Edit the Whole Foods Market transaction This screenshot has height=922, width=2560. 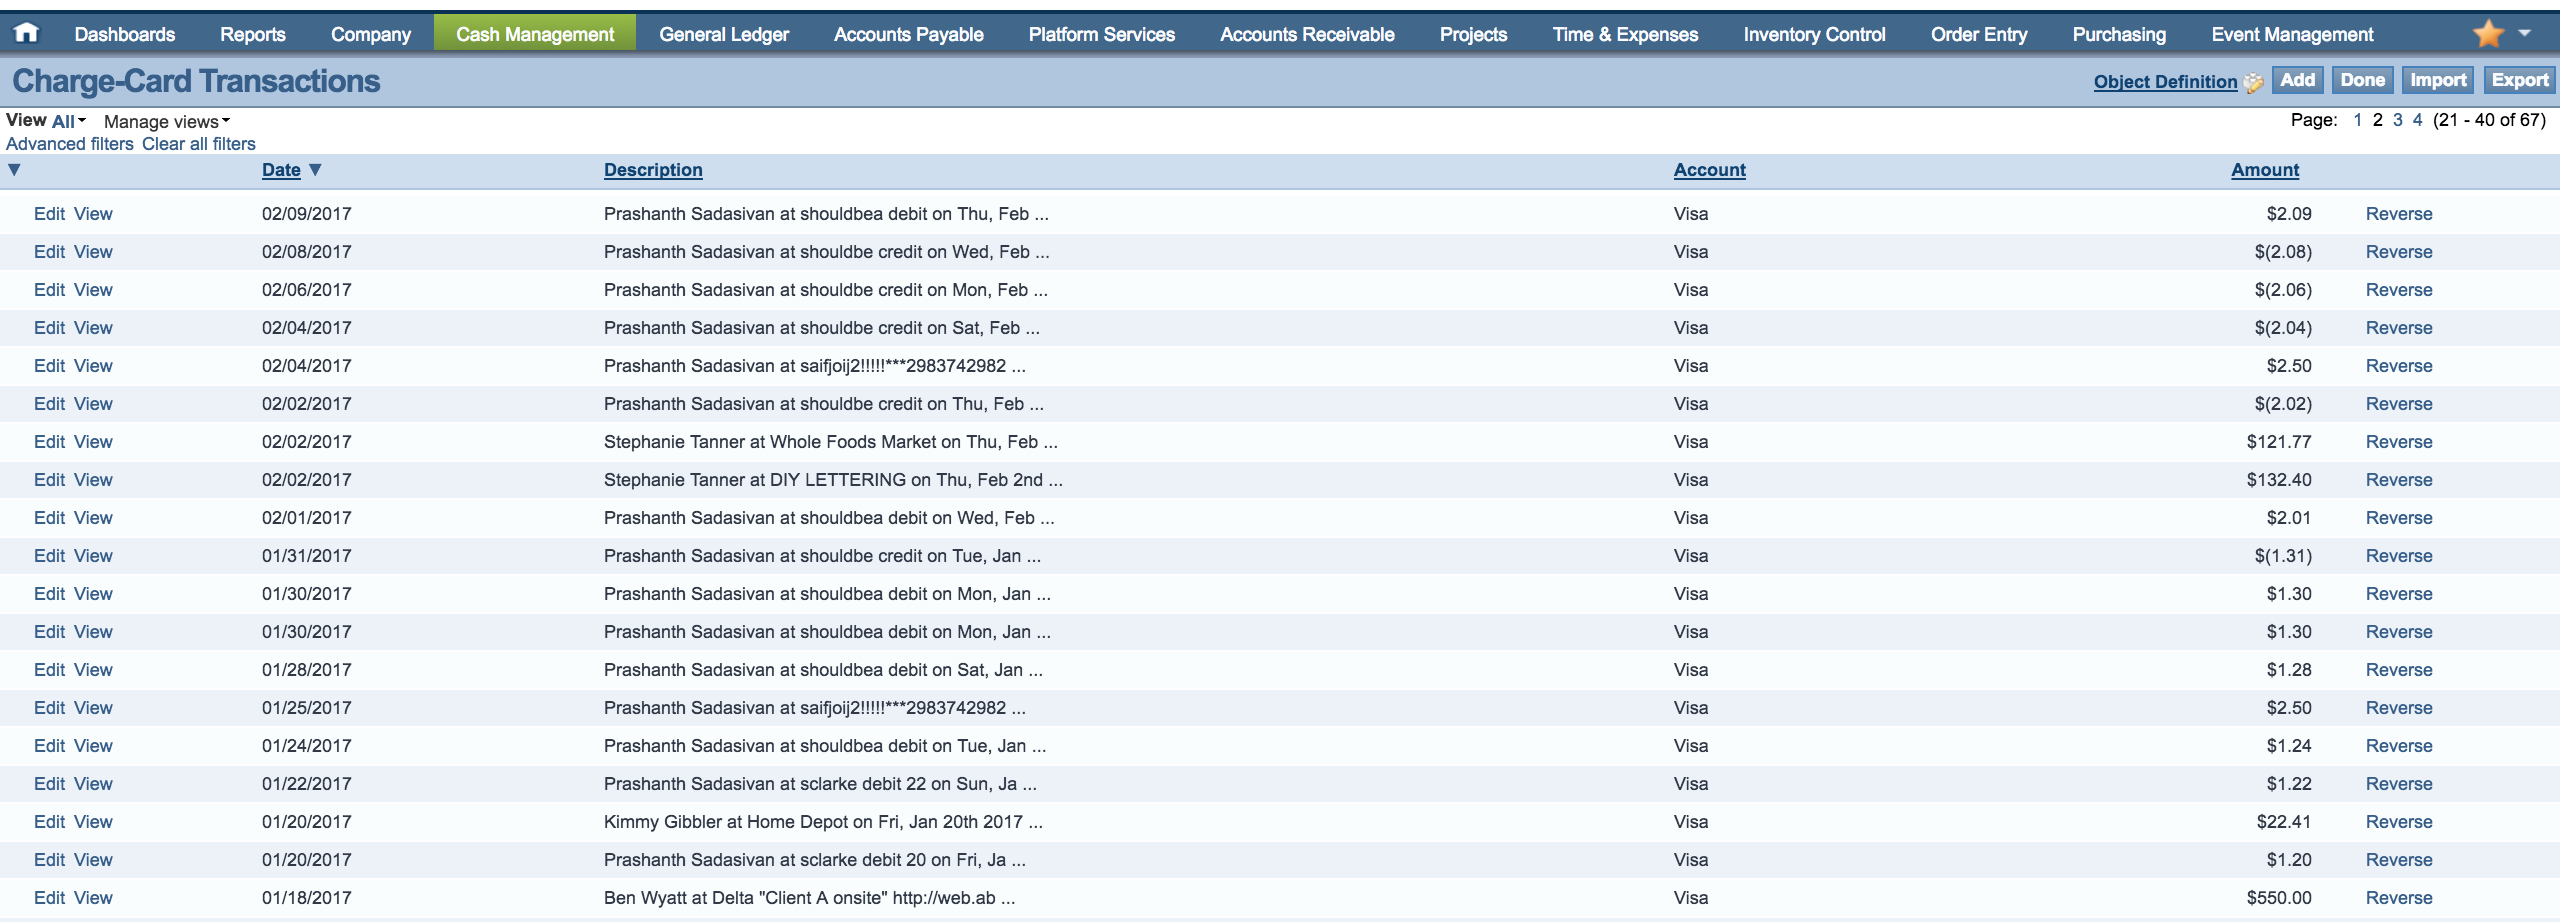click(x=49, y=442)
